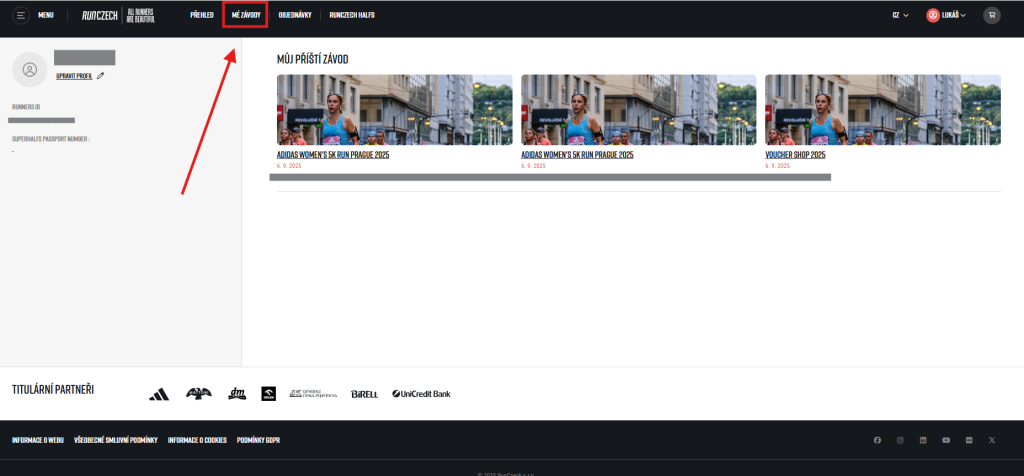The image size is (1024, 476).
Task: Click the Upravit profil link
Action: (74, 76)
